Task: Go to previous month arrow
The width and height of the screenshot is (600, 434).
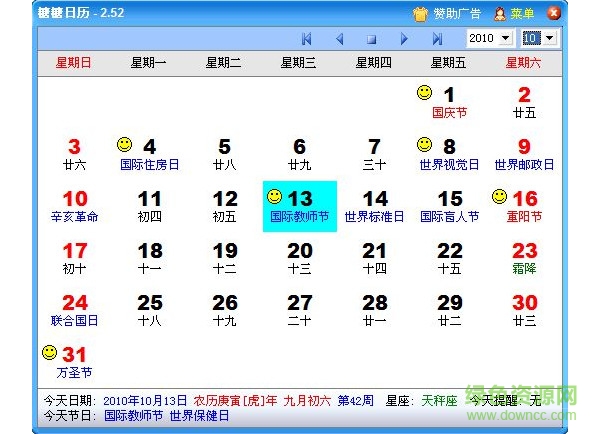Action: (x=339, y=38)
